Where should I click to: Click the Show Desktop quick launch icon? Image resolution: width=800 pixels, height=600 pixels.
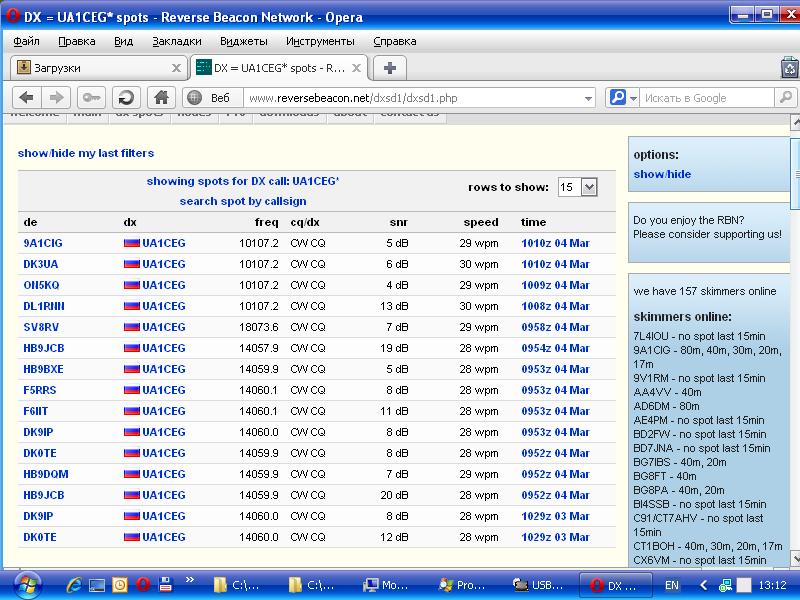pyautogui.click(x=97, y=585)
